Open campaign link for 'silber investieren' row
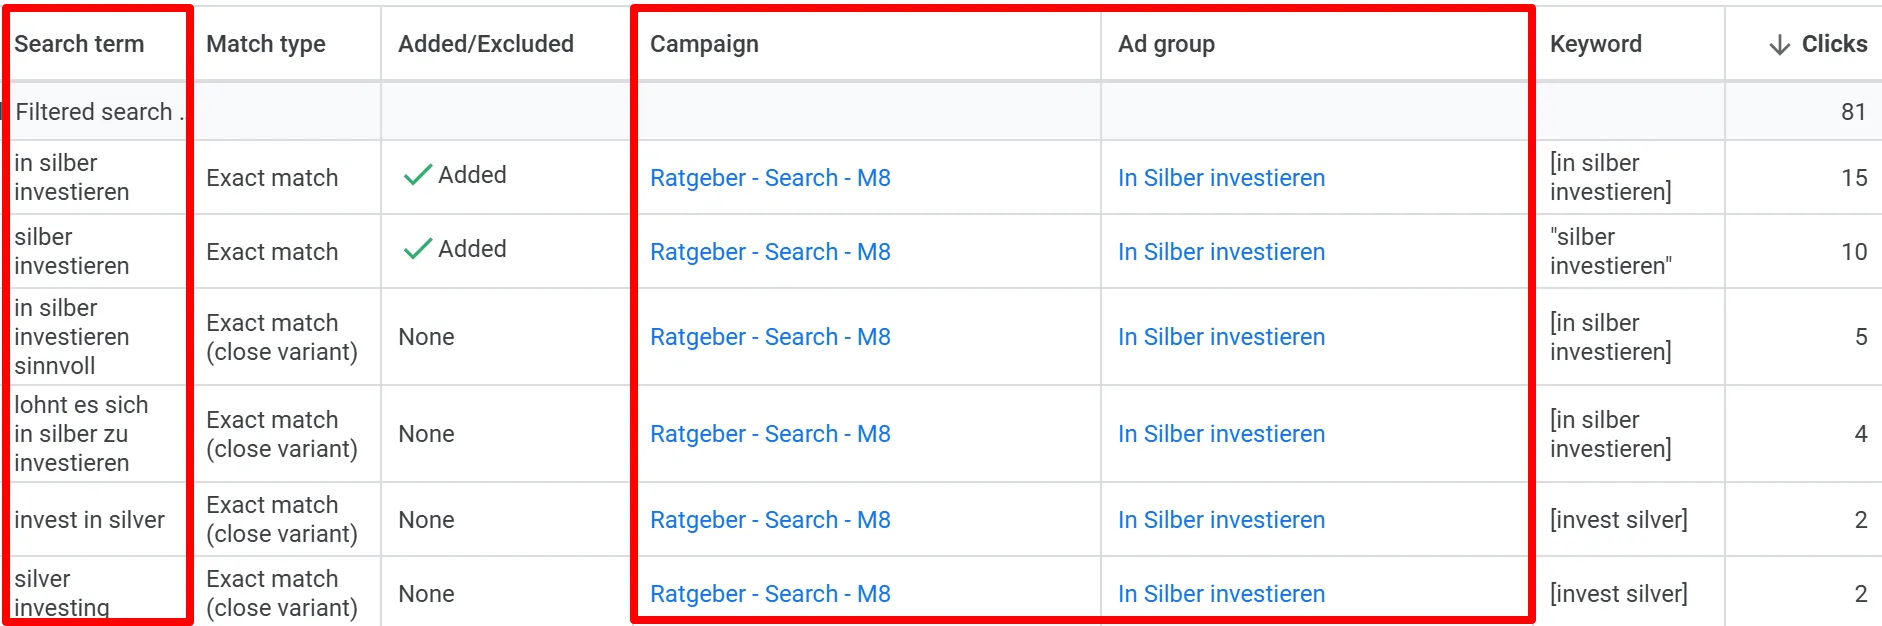The image size is (1882, 626). coord(770,252)
